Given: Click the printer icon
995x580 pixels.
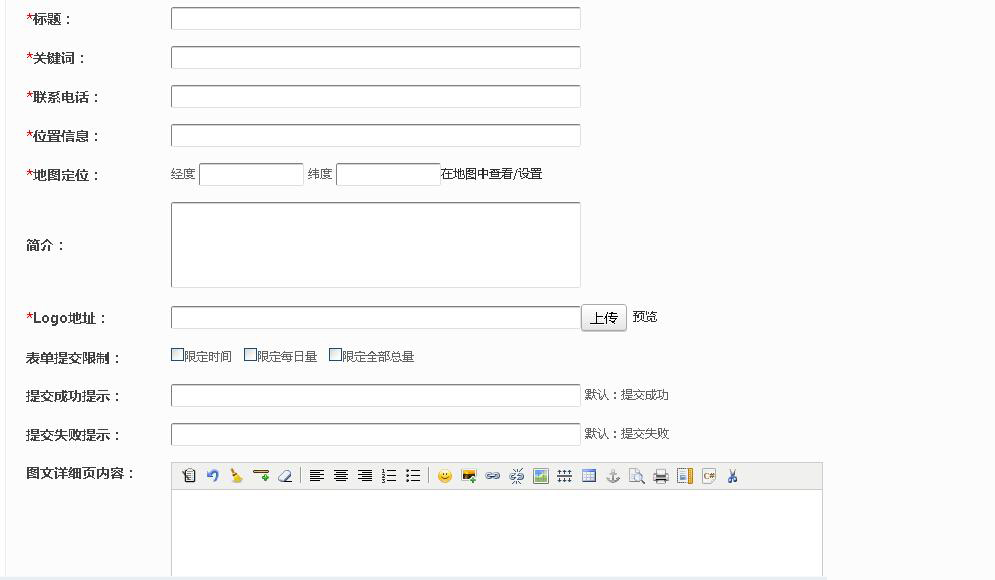Looking at the screenshot, I should point(661,476).
